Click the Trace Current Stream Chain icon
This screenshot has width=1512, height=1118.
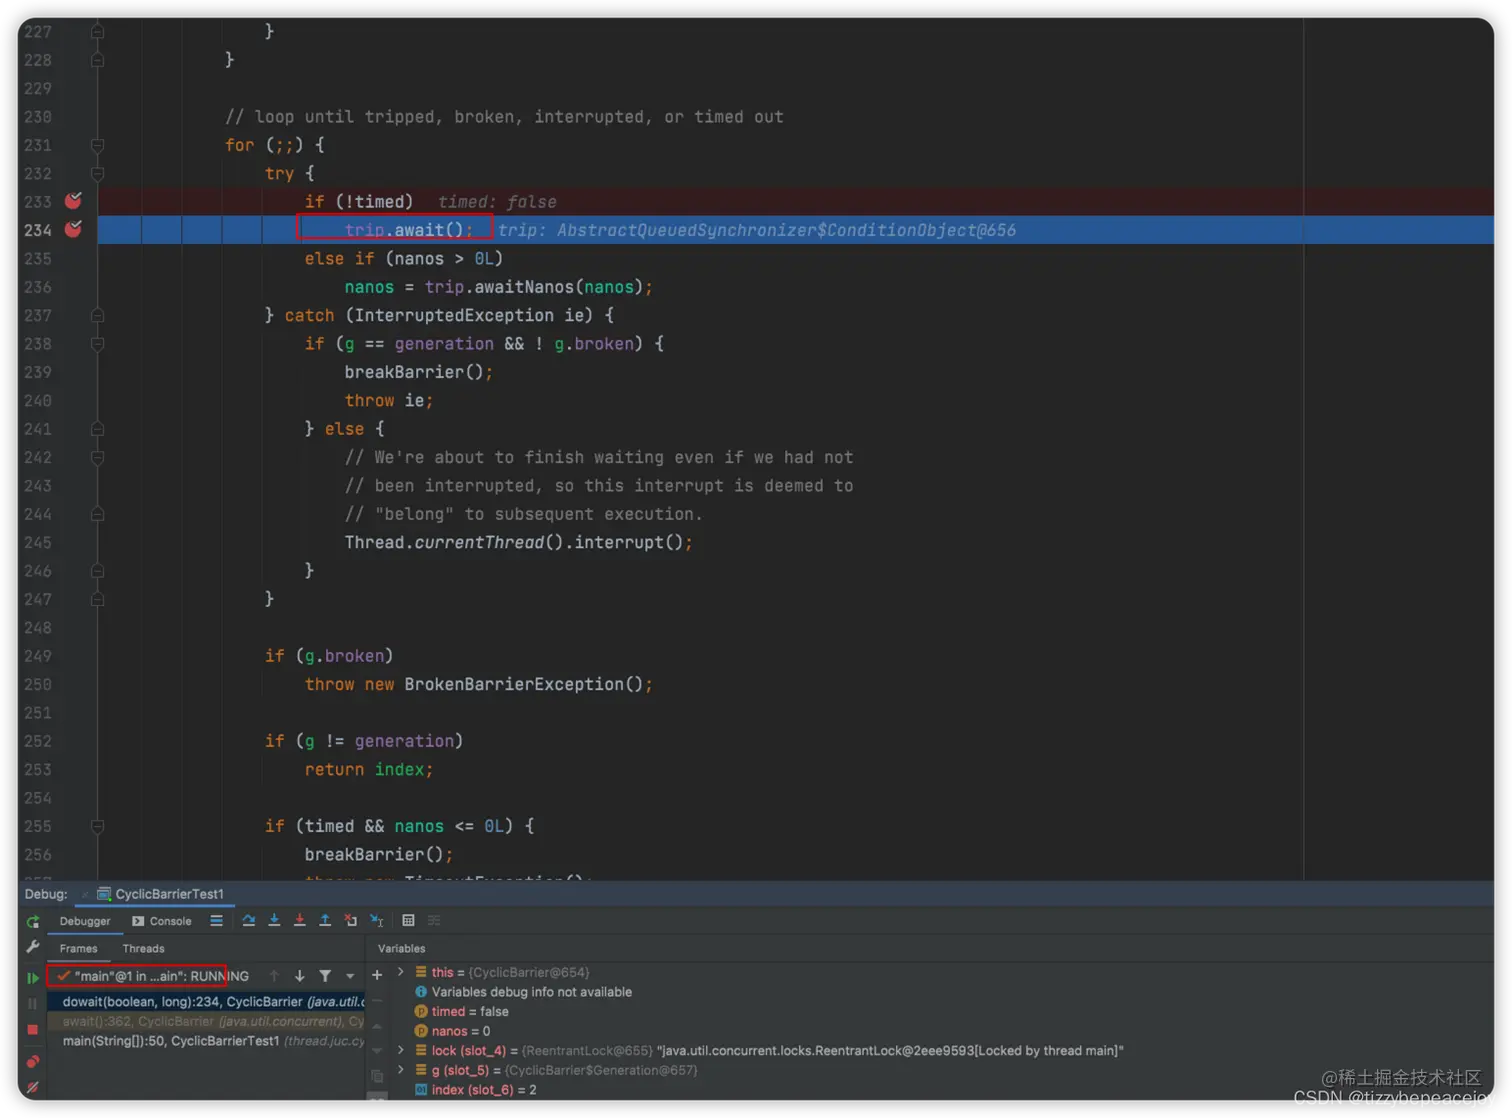434,921
